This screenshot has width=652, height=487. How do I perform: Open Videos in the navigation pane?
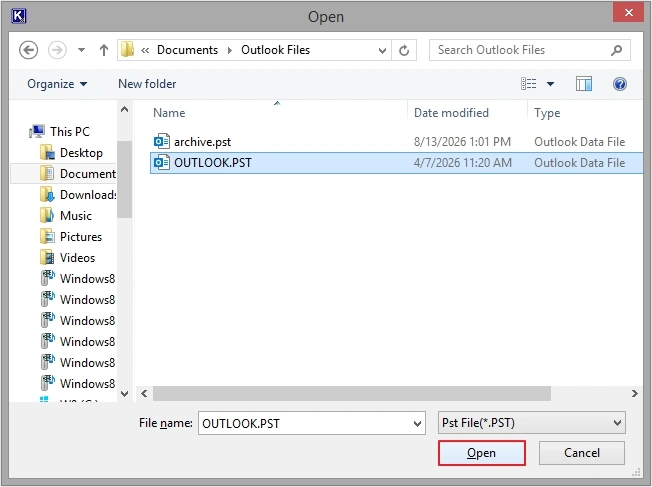(77, 257)
